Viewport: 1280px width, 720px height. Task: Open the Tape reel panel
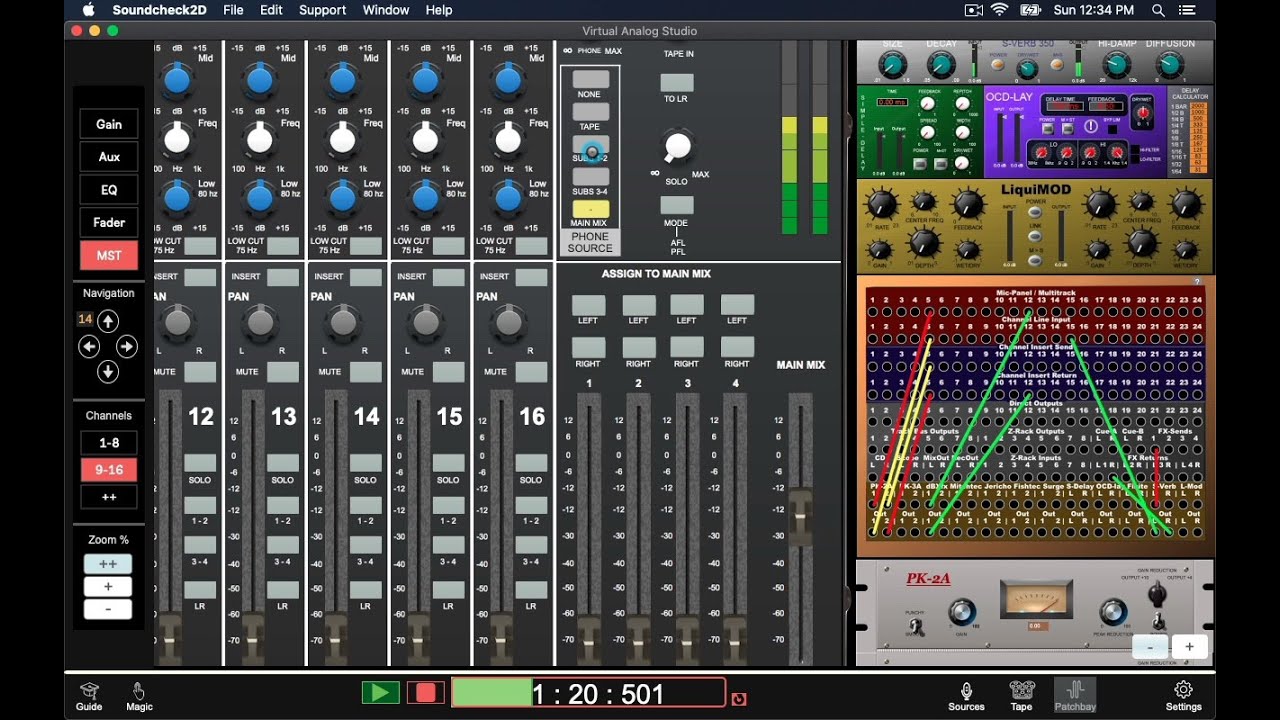1021,697
